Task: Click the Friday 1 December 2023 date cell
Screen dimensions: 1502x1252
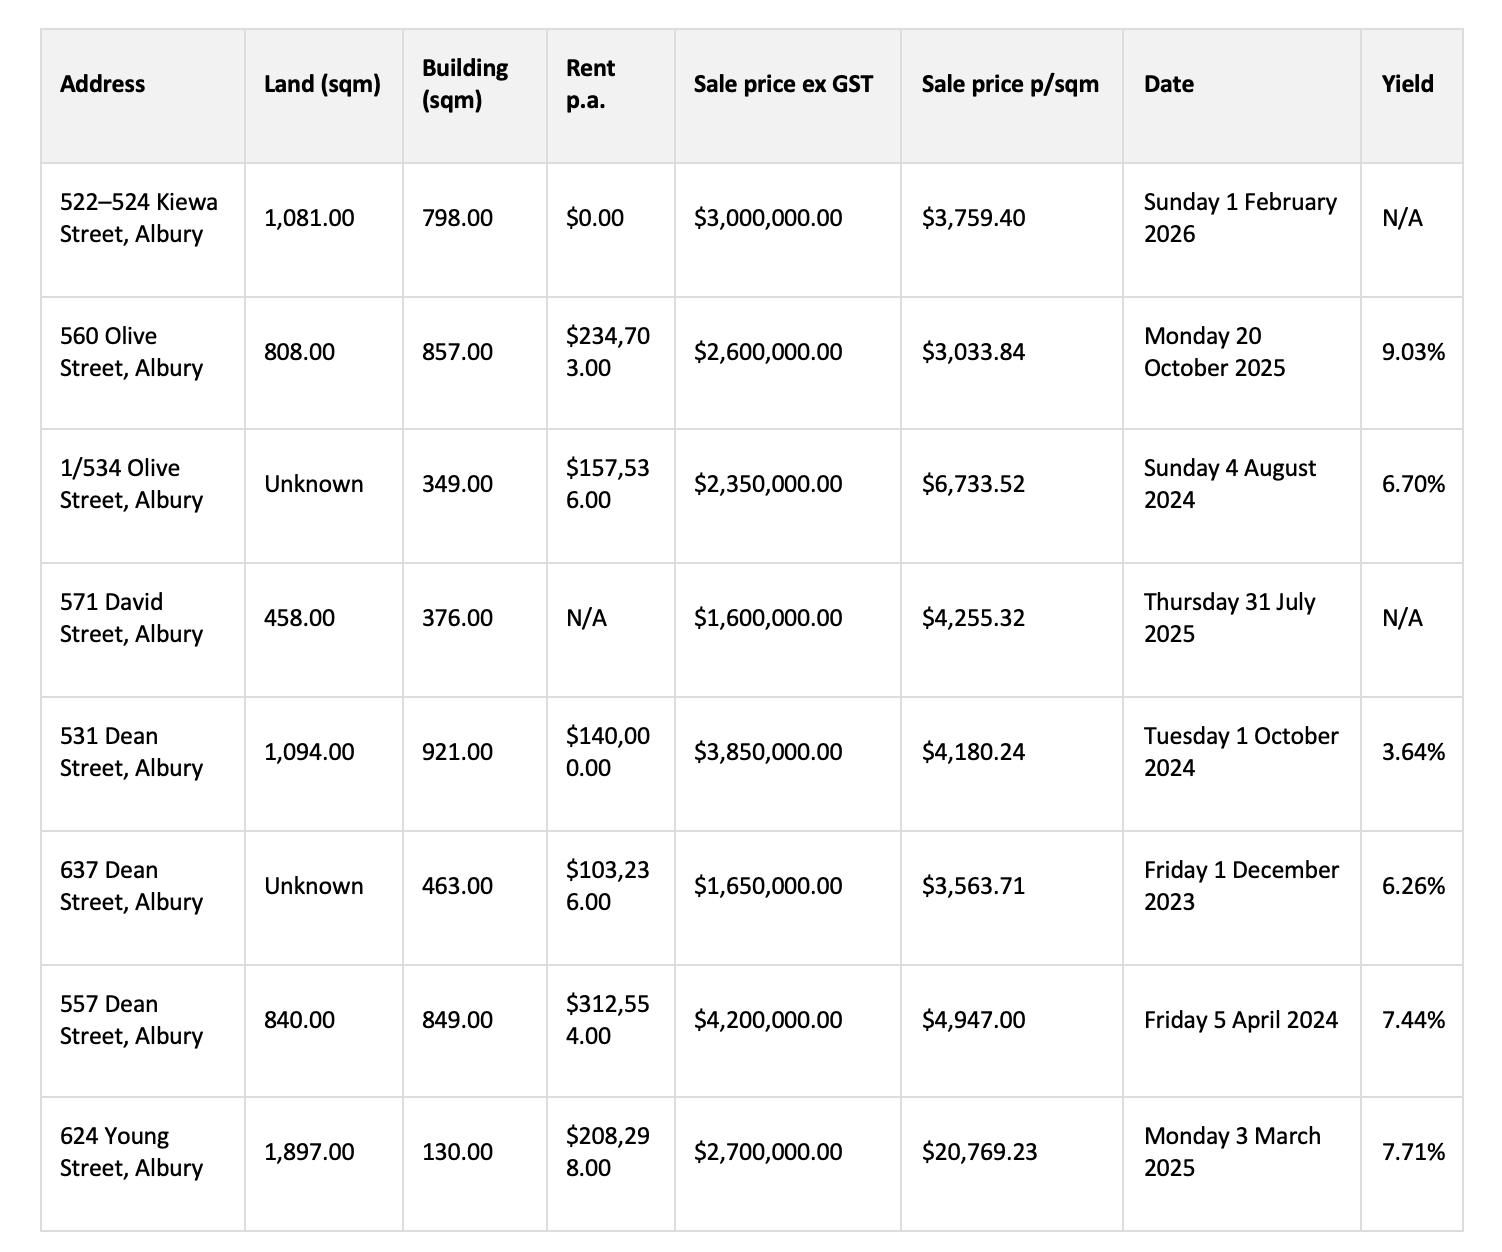Action: pos(1241,886)
